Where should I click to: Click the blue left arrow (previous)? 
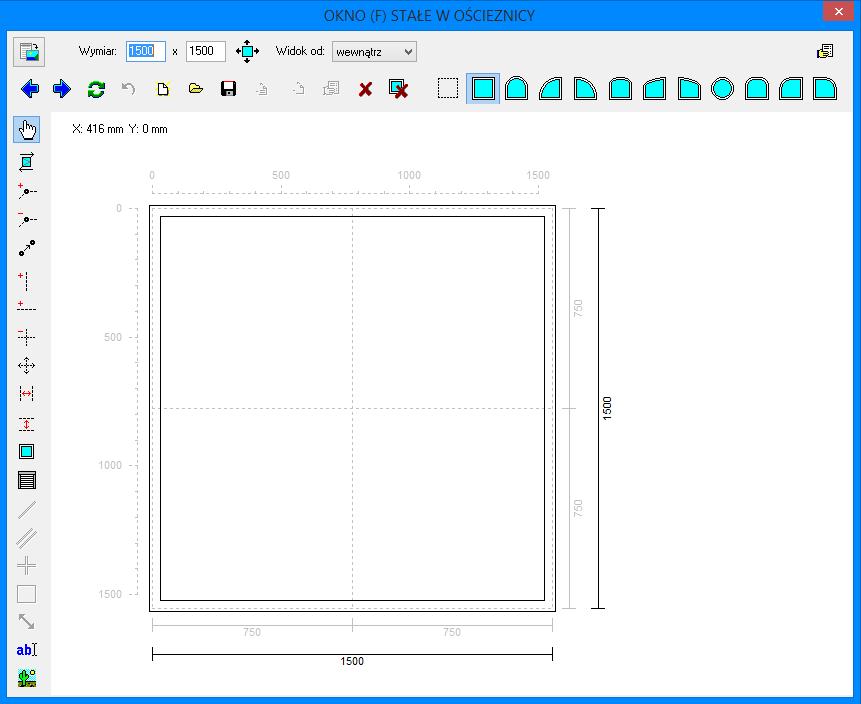pos(30,88)
